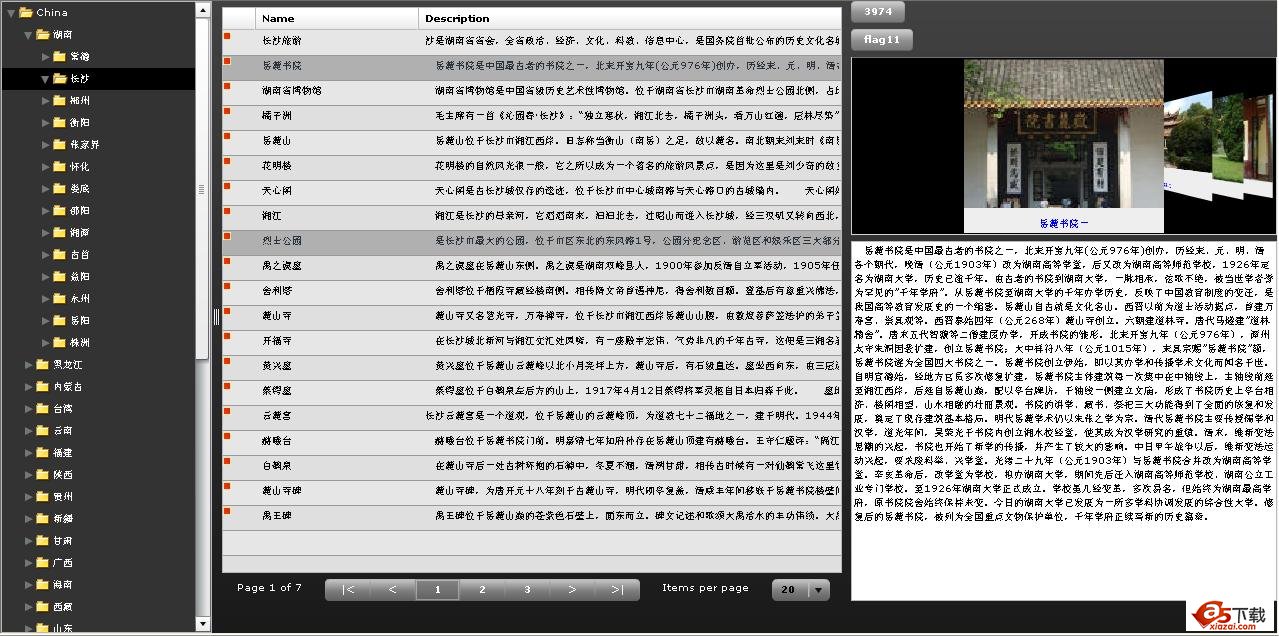The width and height of the screenshot is (1279, 636).
Task: Select the 湘江 row name
Action: tap(272, 215)
